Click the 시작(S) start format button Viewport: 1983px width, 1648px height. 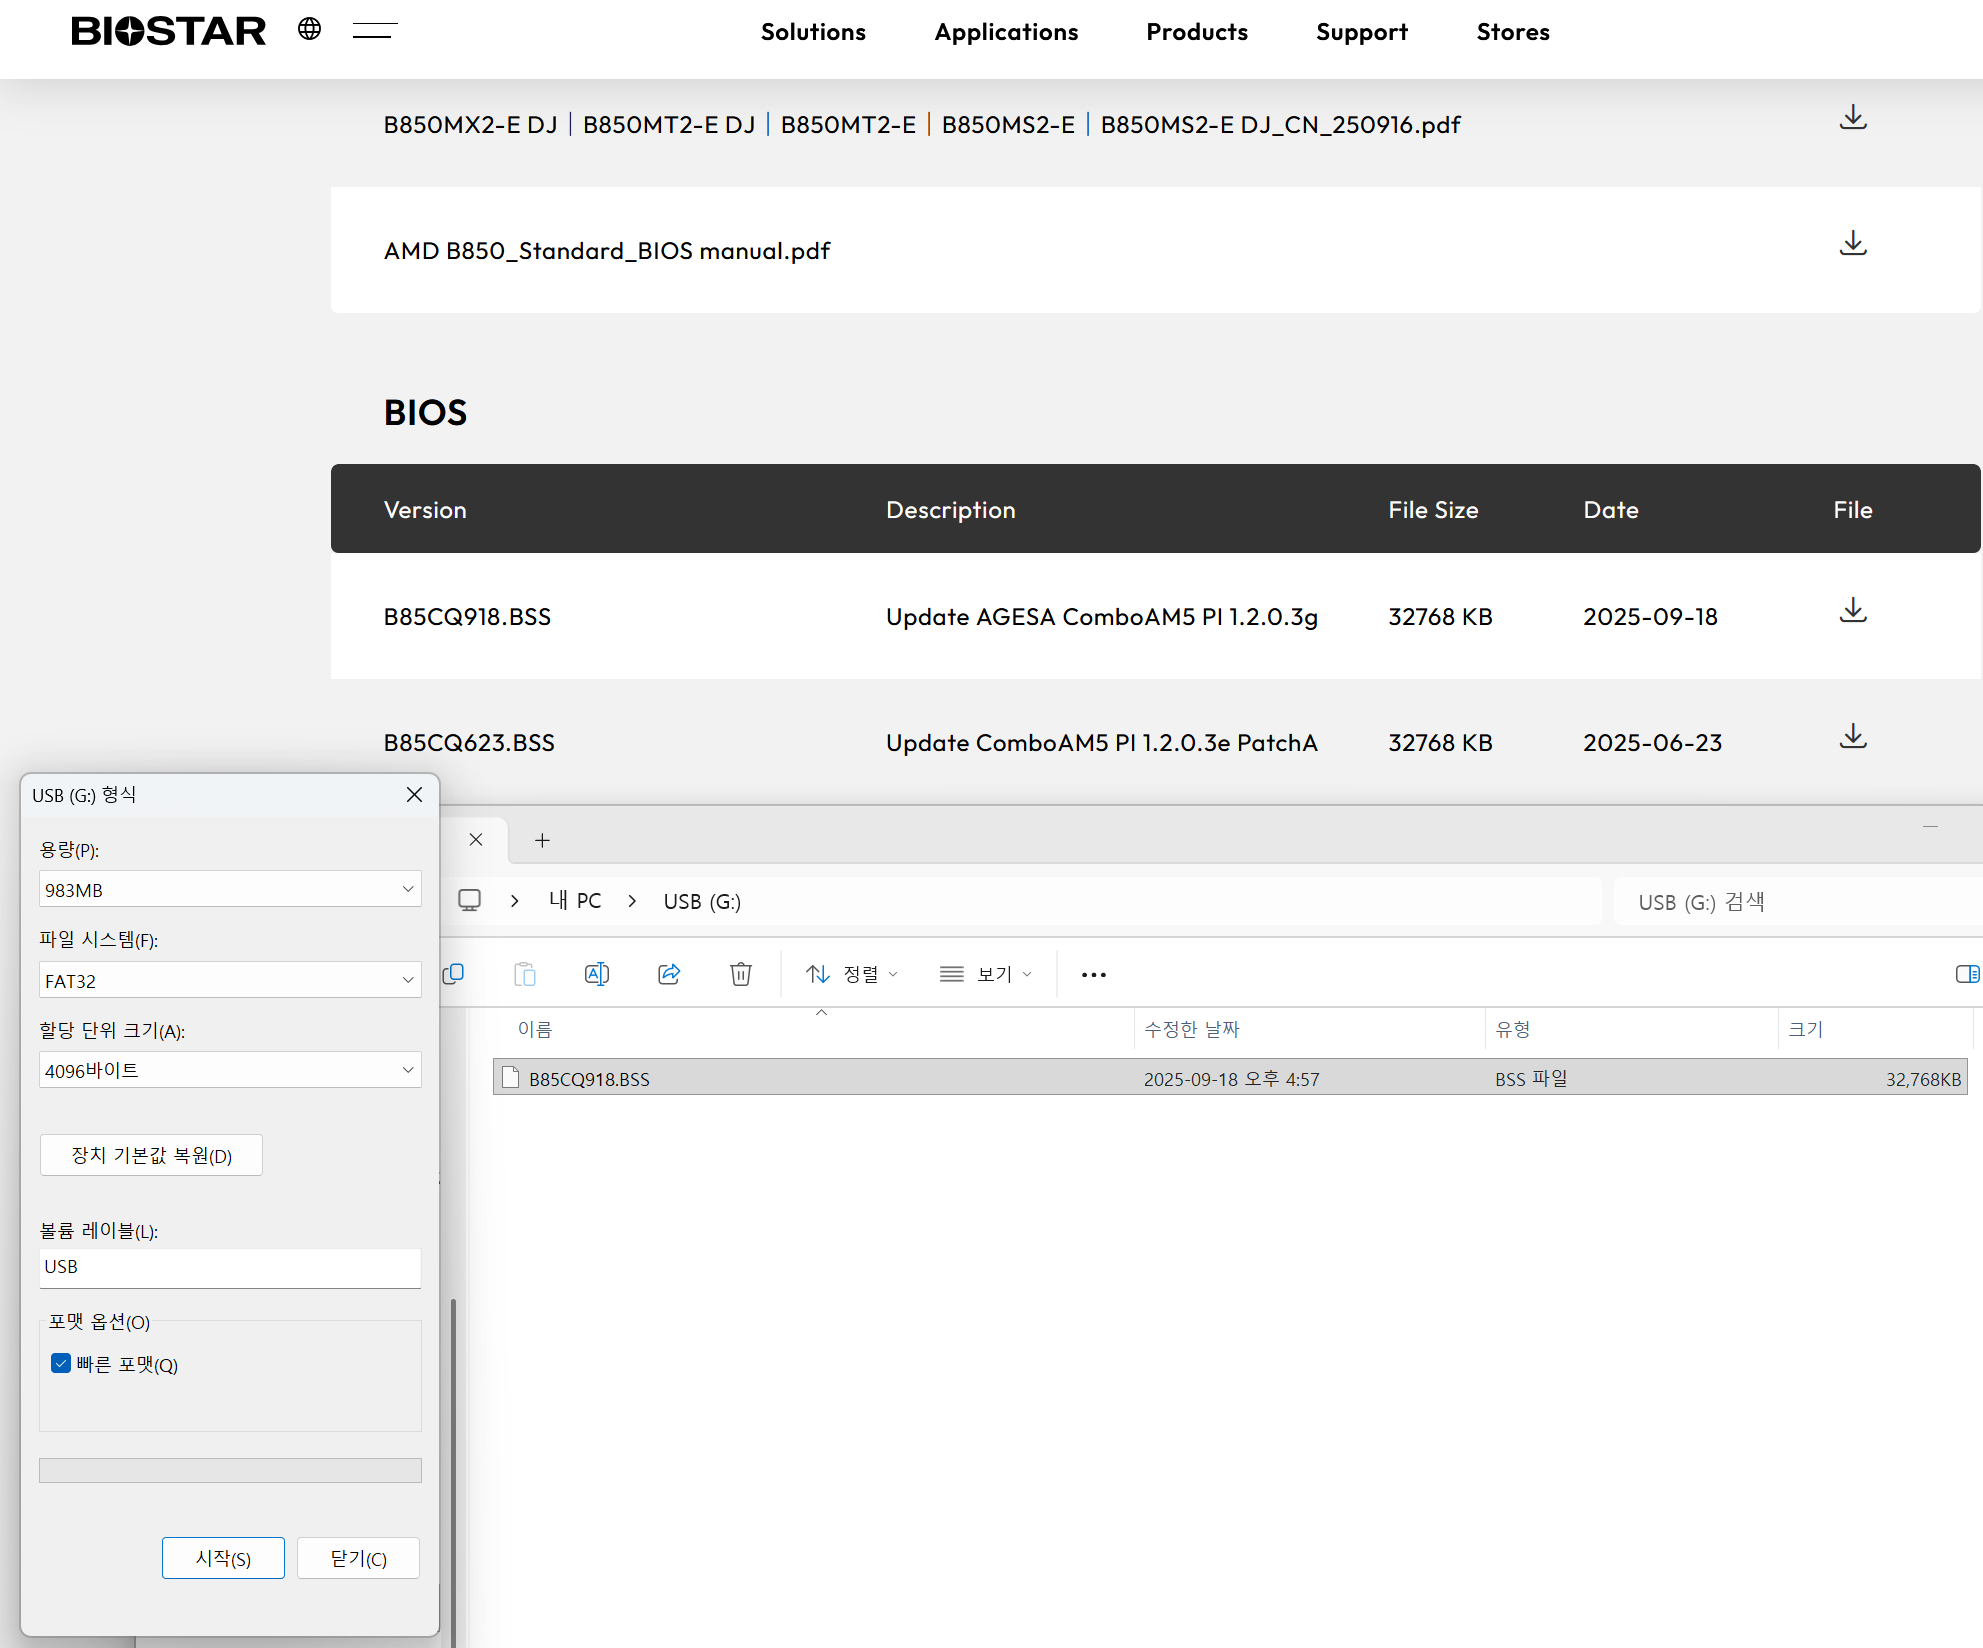223,1558
